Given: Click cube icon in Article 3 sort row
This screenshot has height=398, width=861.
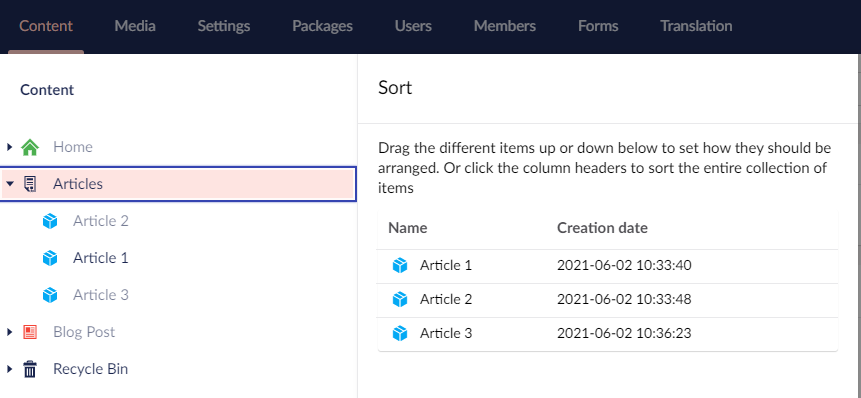Looking at the screenshot, I should point(400,334).
